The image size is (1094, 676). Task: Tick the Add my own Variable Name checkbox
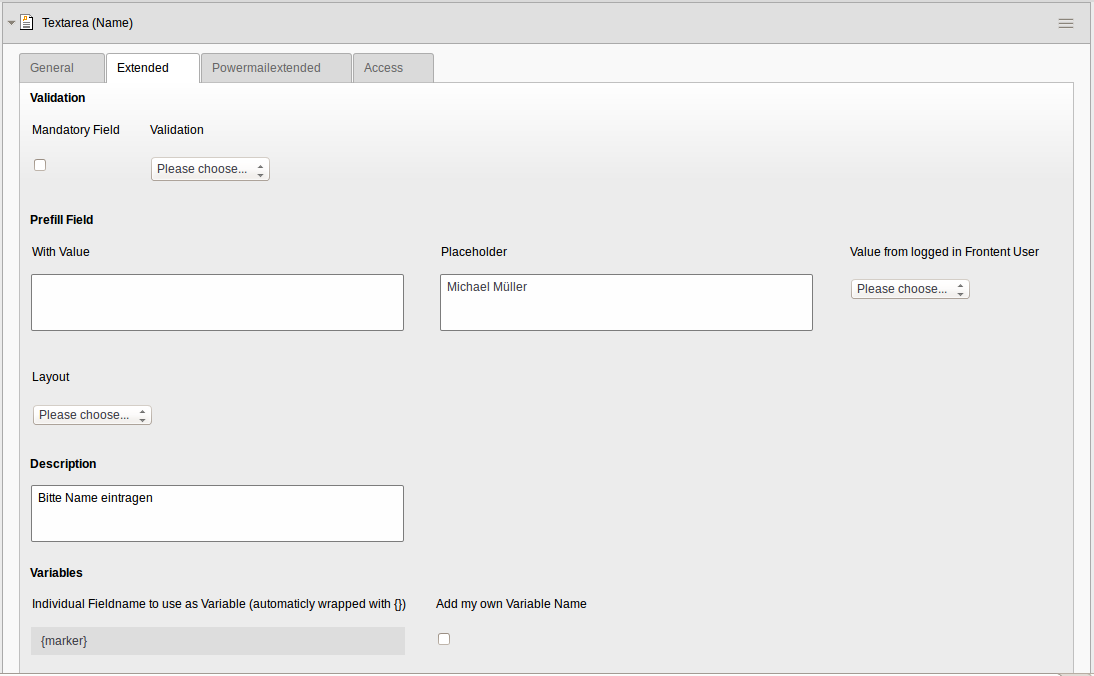[x=444, y=639]
